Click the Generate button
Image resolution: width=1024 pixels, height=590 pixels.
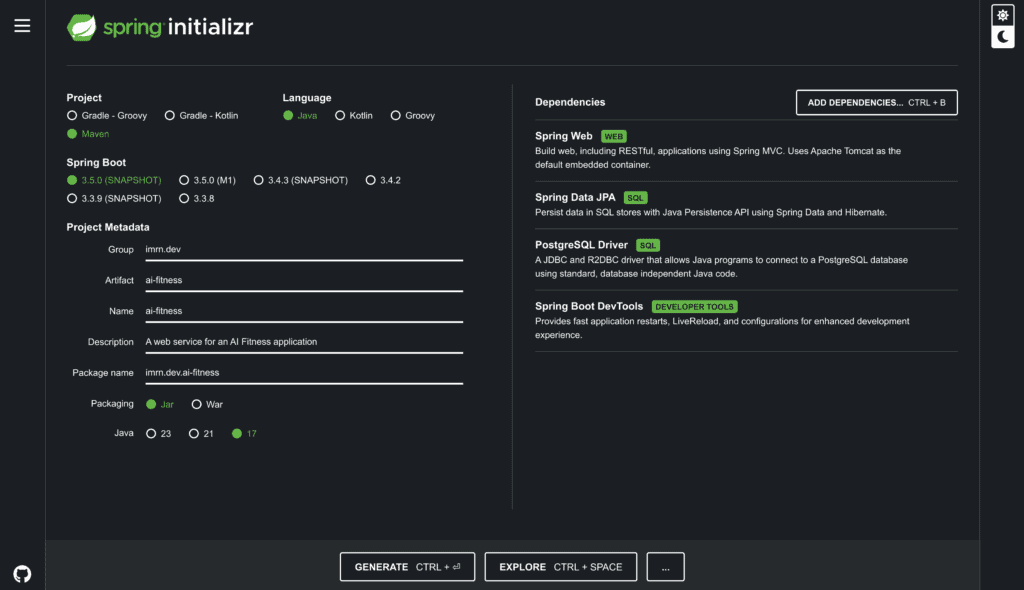coord(407,566)
